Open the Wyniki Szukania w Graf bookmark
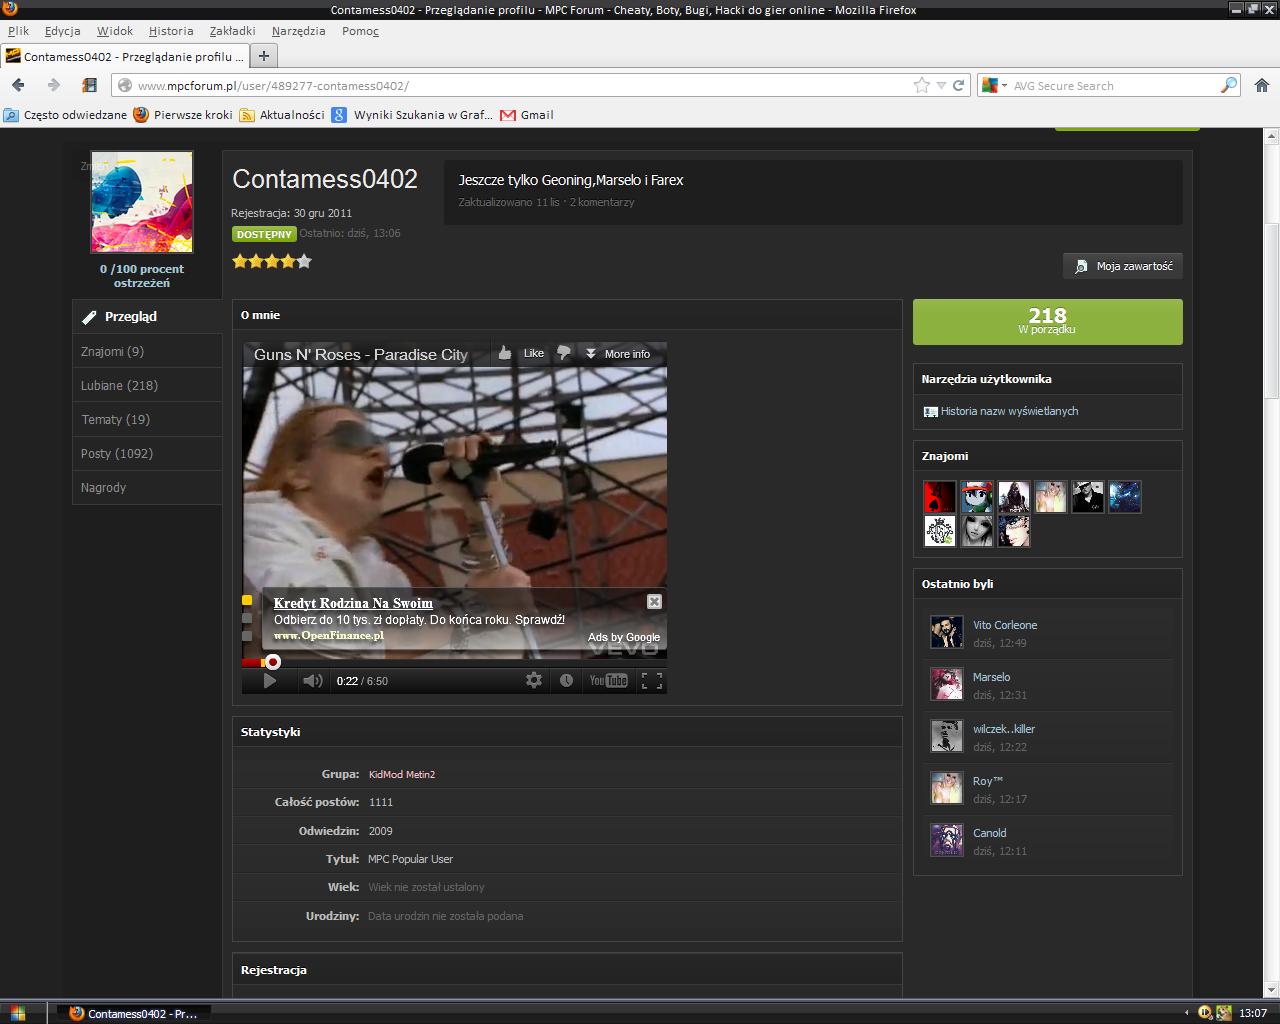Viewport: 1280px width, 1024px height. [412, 115]
